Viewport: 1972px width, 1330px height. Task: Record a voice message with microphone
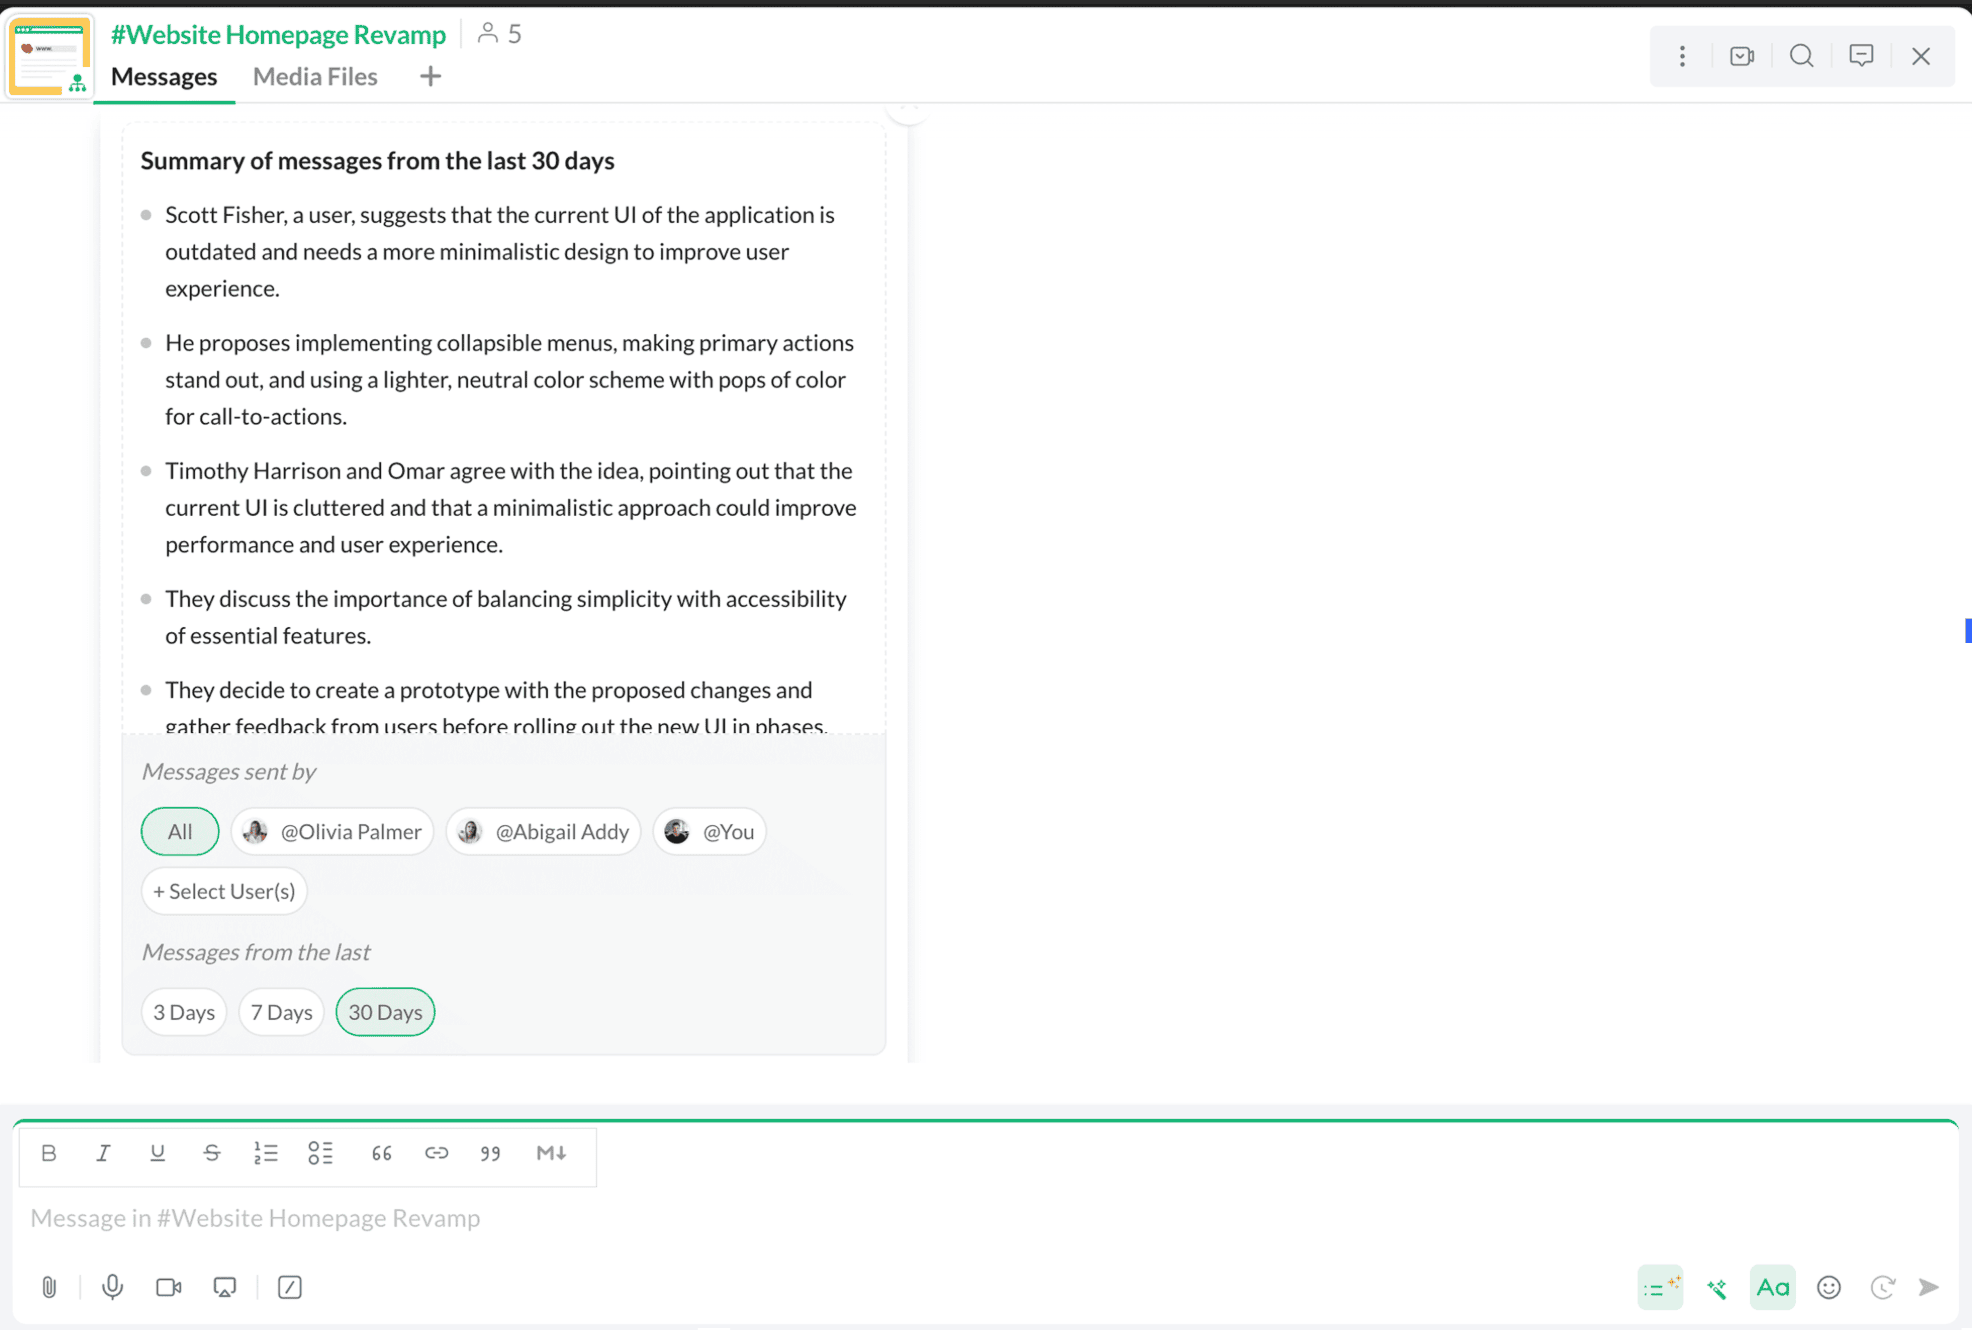click(113, 1287)
